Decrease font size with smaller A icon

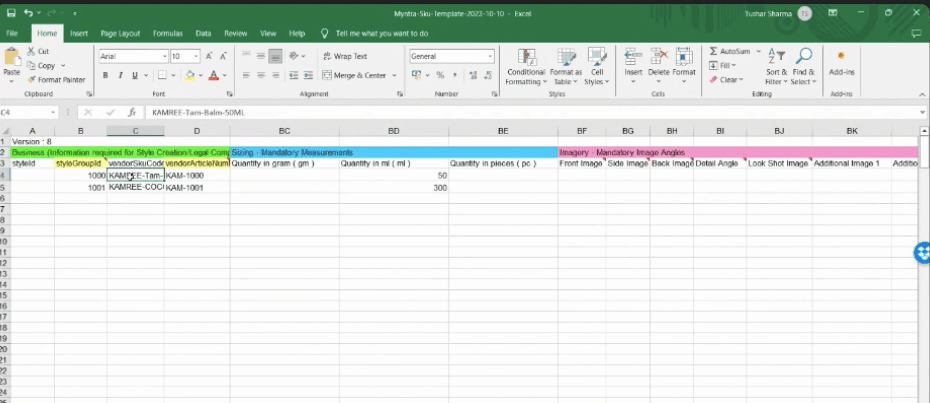[x=223, y=56]
